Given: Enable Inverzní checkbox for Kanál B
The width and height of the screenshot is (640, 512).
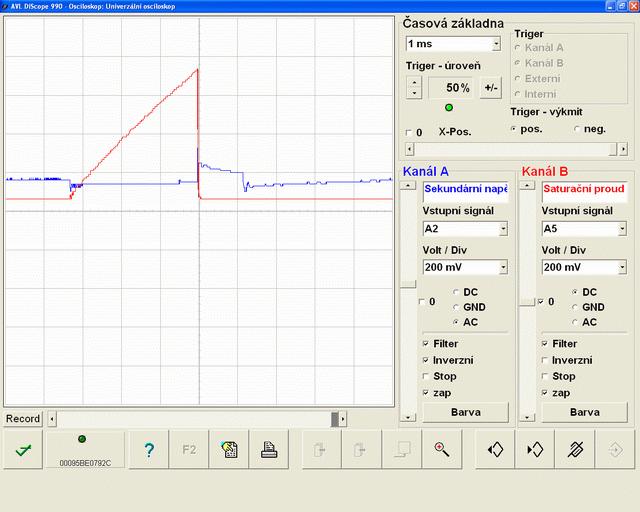Looking at the screenshot, I should tap(545, 360).
